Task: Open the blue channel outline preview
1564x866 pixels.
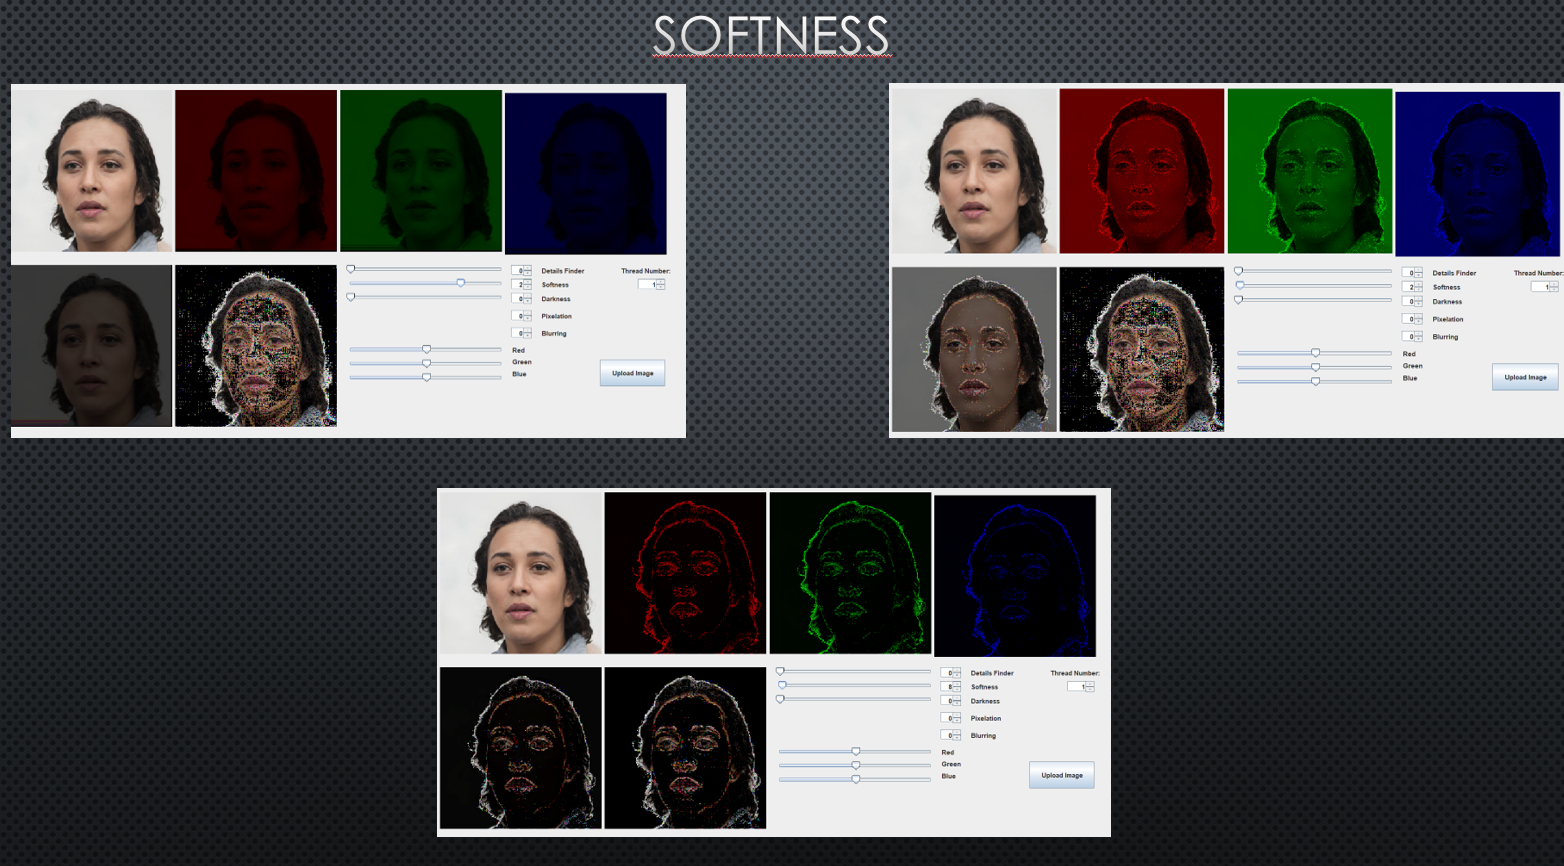Action: [1015, 572]
